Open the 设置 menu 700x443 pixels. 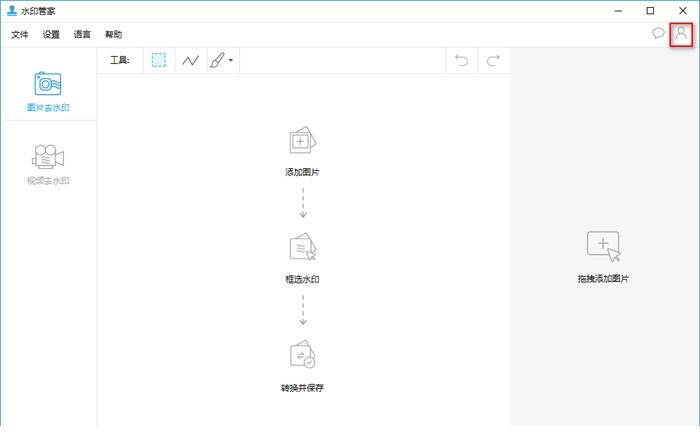pos(51,34)
